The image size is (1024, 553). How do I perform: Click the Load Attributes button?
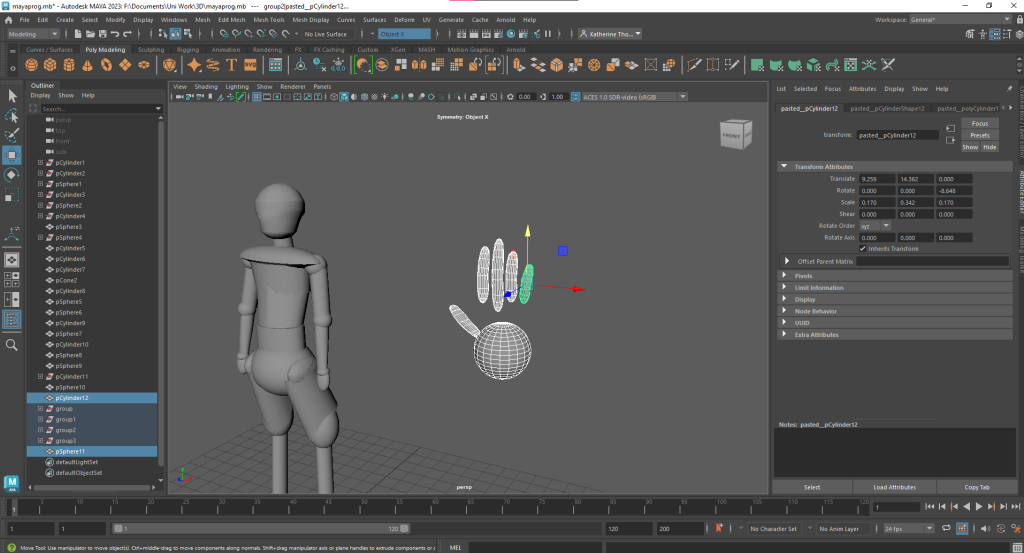(894, 487)
